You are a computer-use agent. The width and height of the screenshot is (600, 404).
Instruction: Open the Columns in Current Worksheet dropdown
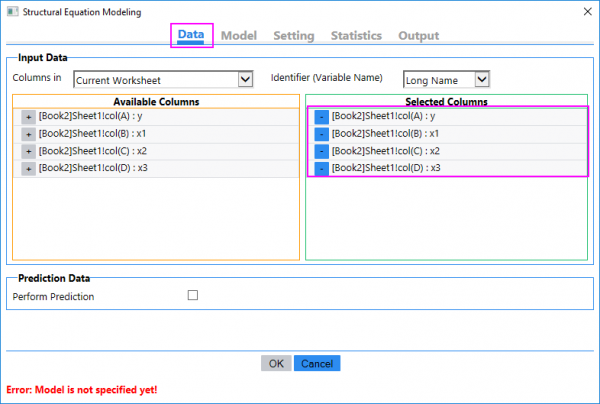click(245, 79)
